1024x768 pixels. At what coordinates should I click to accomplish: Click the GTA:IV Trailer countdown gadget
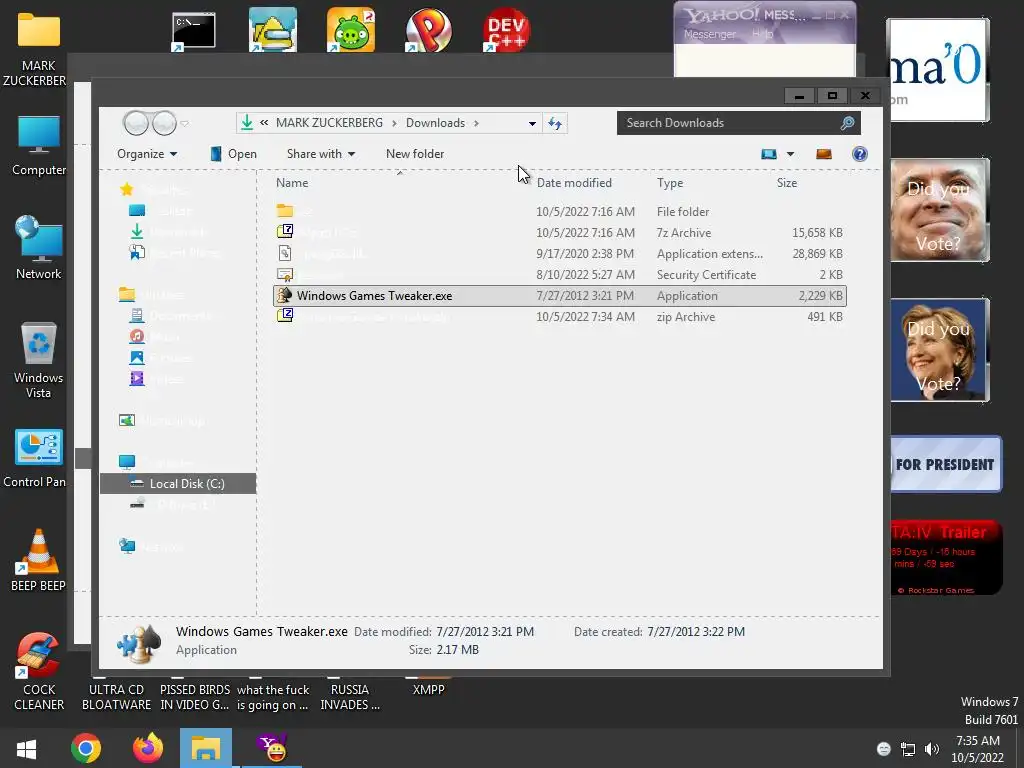[946, 557]
